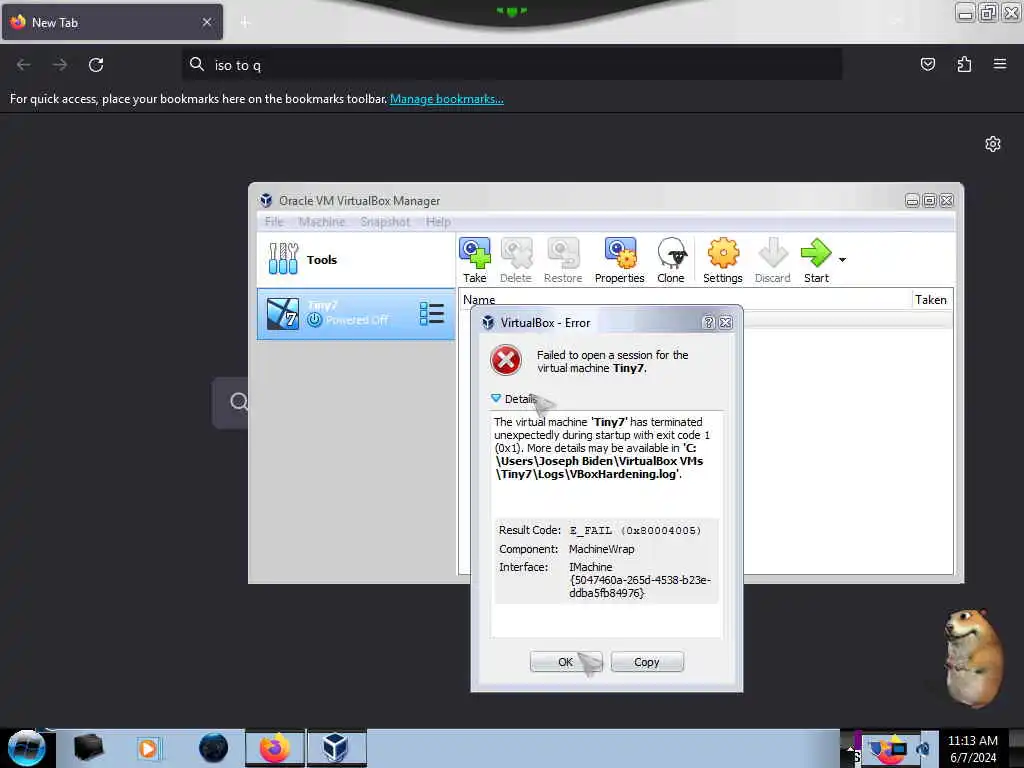Click the volume icon in system tray

pos(923,749)
